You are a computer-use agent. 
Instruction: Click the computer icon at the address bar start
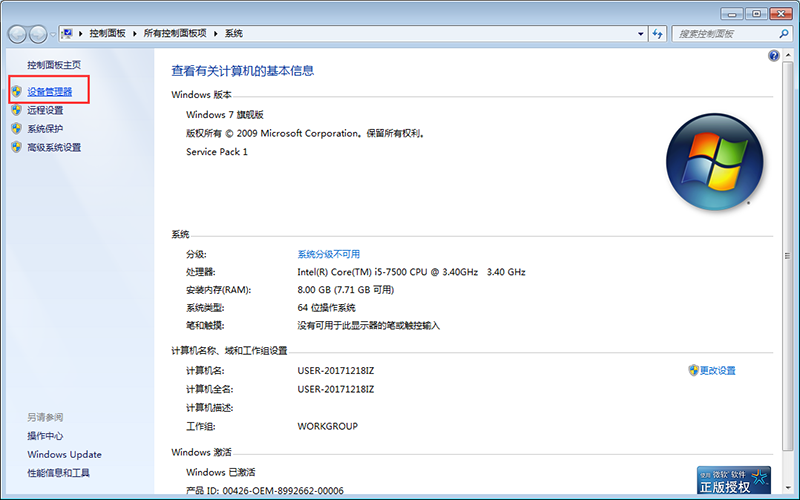(x=68, y=34)
